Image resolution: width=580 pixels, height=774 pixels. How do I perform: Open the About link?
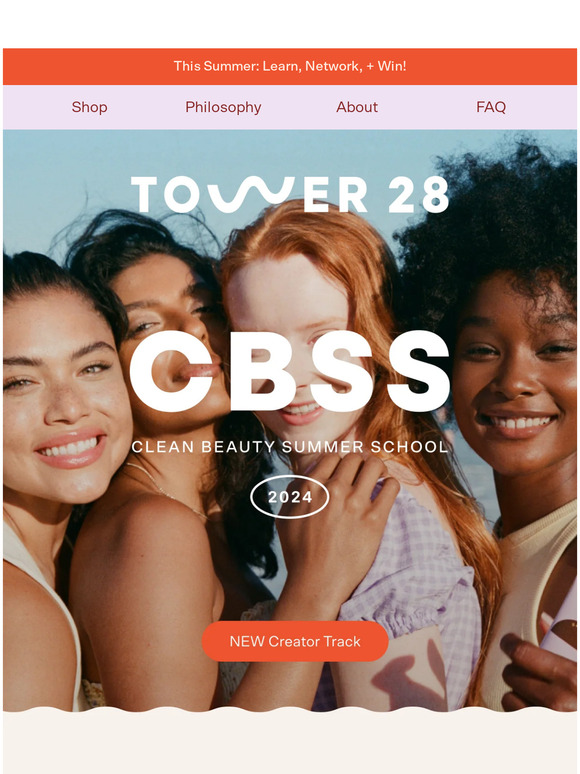(357, 107)
